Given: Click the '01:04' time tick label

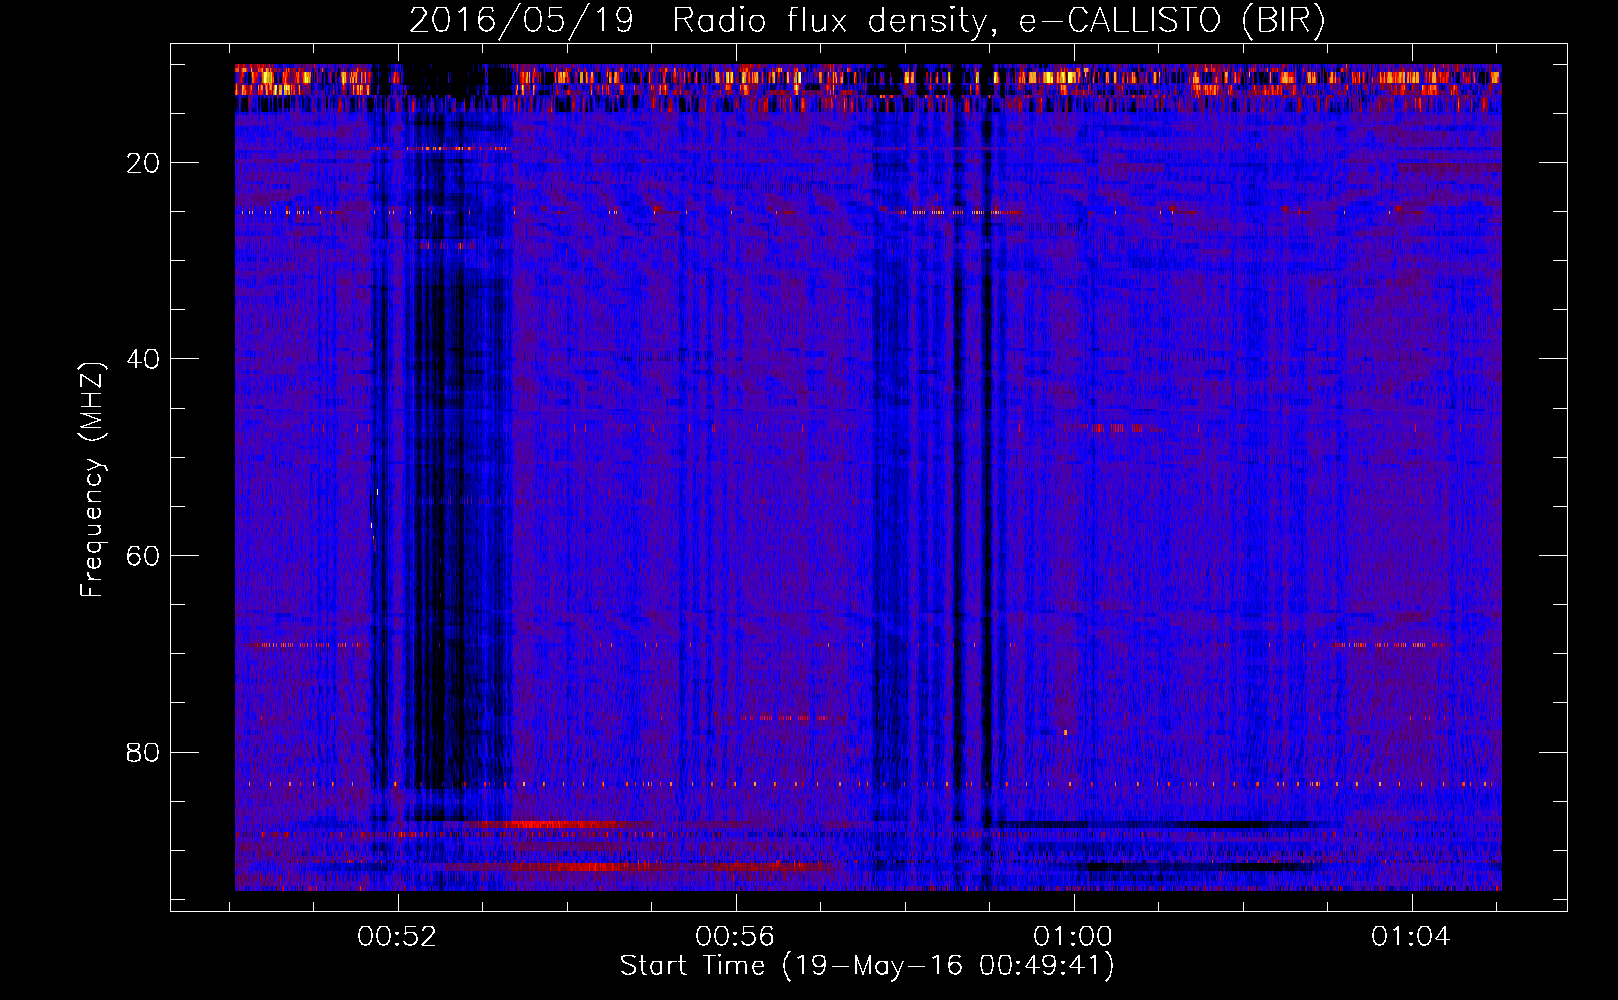Looking at the screenshot, I should (1411, 937).
